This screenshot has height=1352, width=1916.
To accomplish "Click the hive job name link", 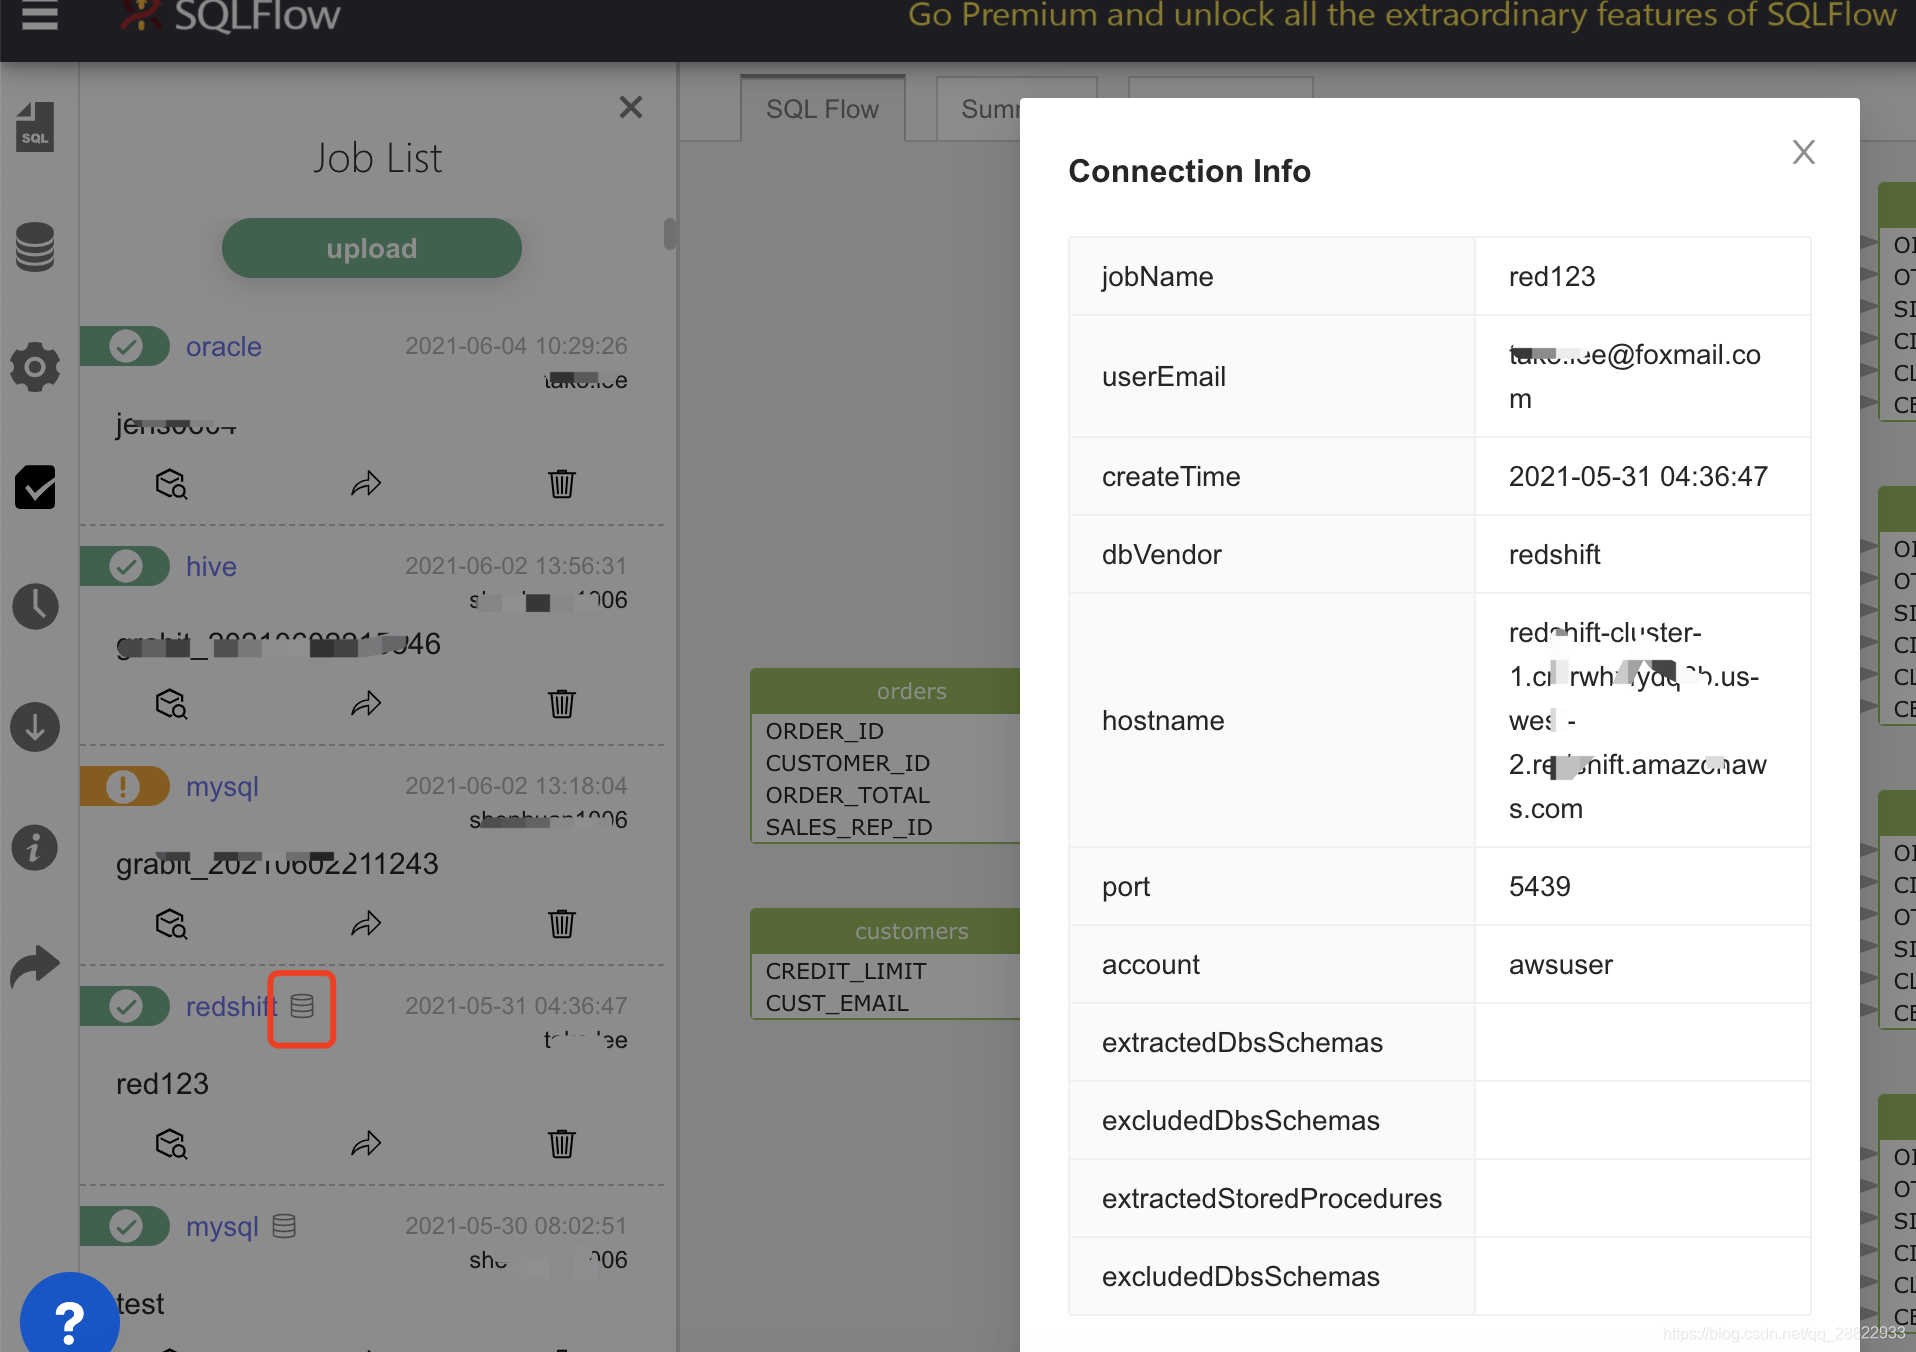I will [x=211, y=567].
